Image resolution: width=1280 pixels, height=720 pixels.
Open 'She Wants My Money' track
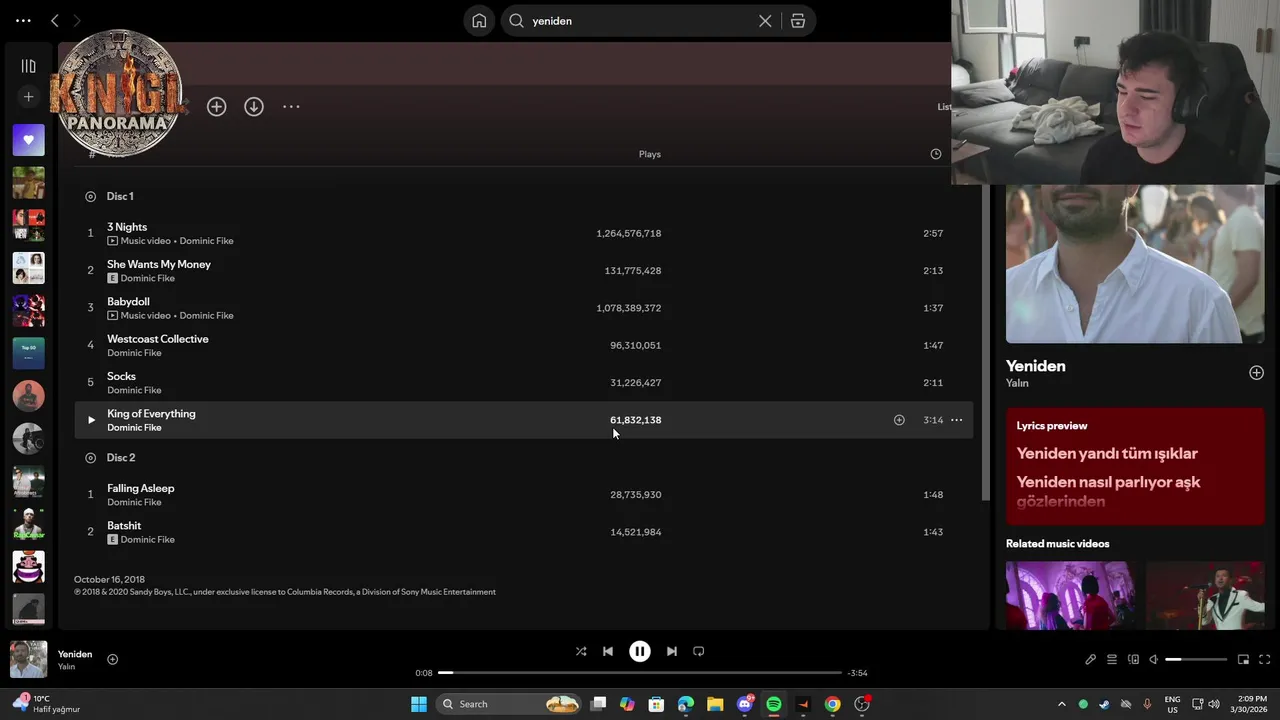pos(159,264)
